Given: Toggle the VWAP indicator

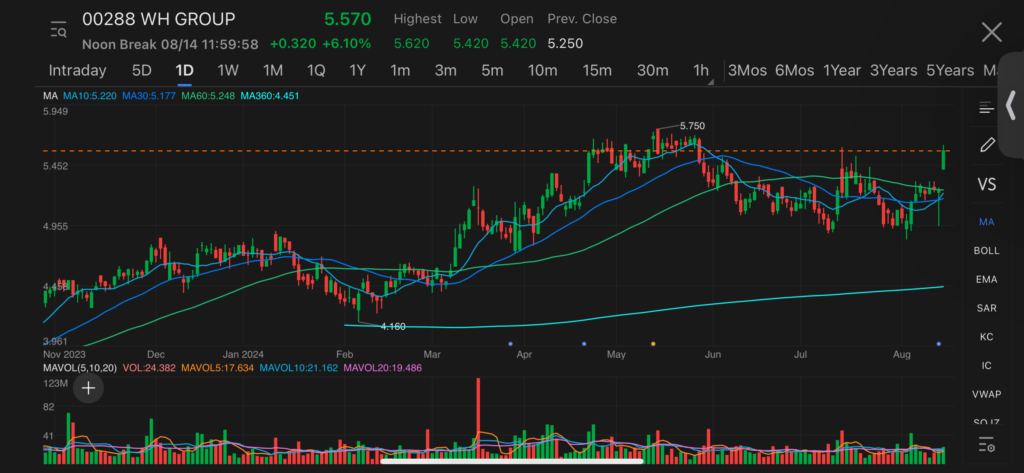Looking at the screenshot, I should click(986, 395).
